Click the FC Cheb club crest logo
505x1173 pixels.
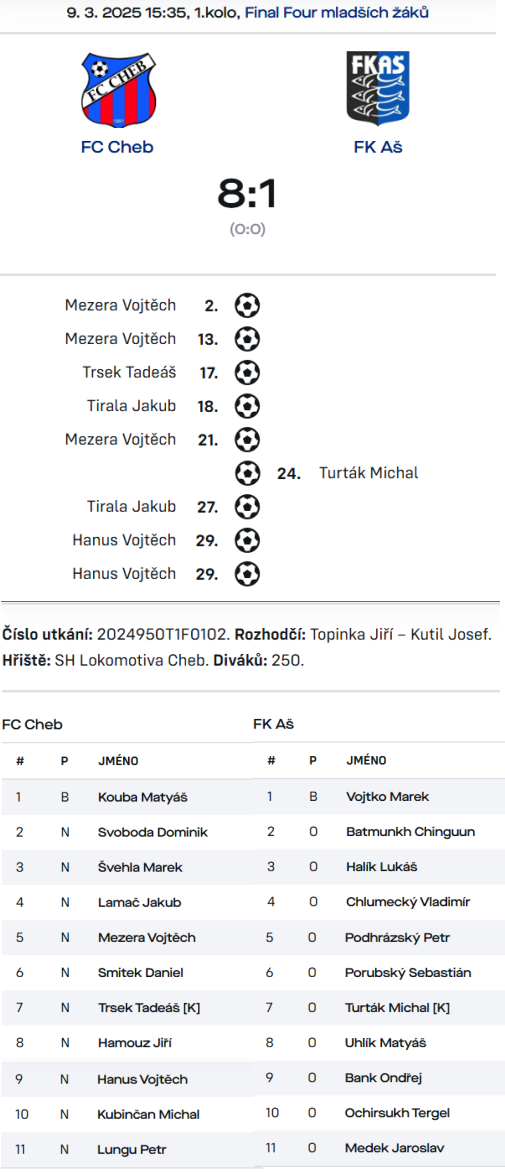tap(117, 89)
